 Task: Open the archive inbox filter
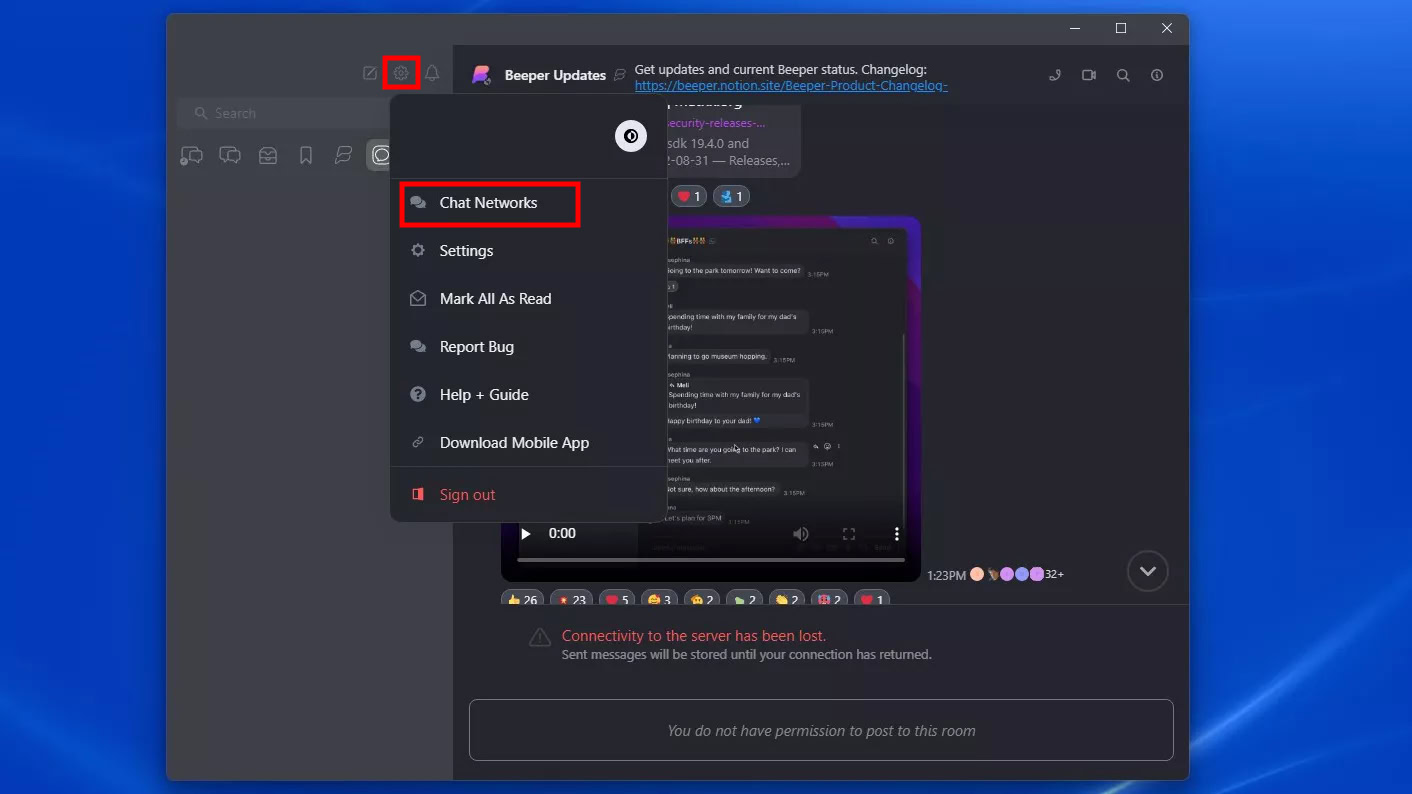tap(268, 155)
